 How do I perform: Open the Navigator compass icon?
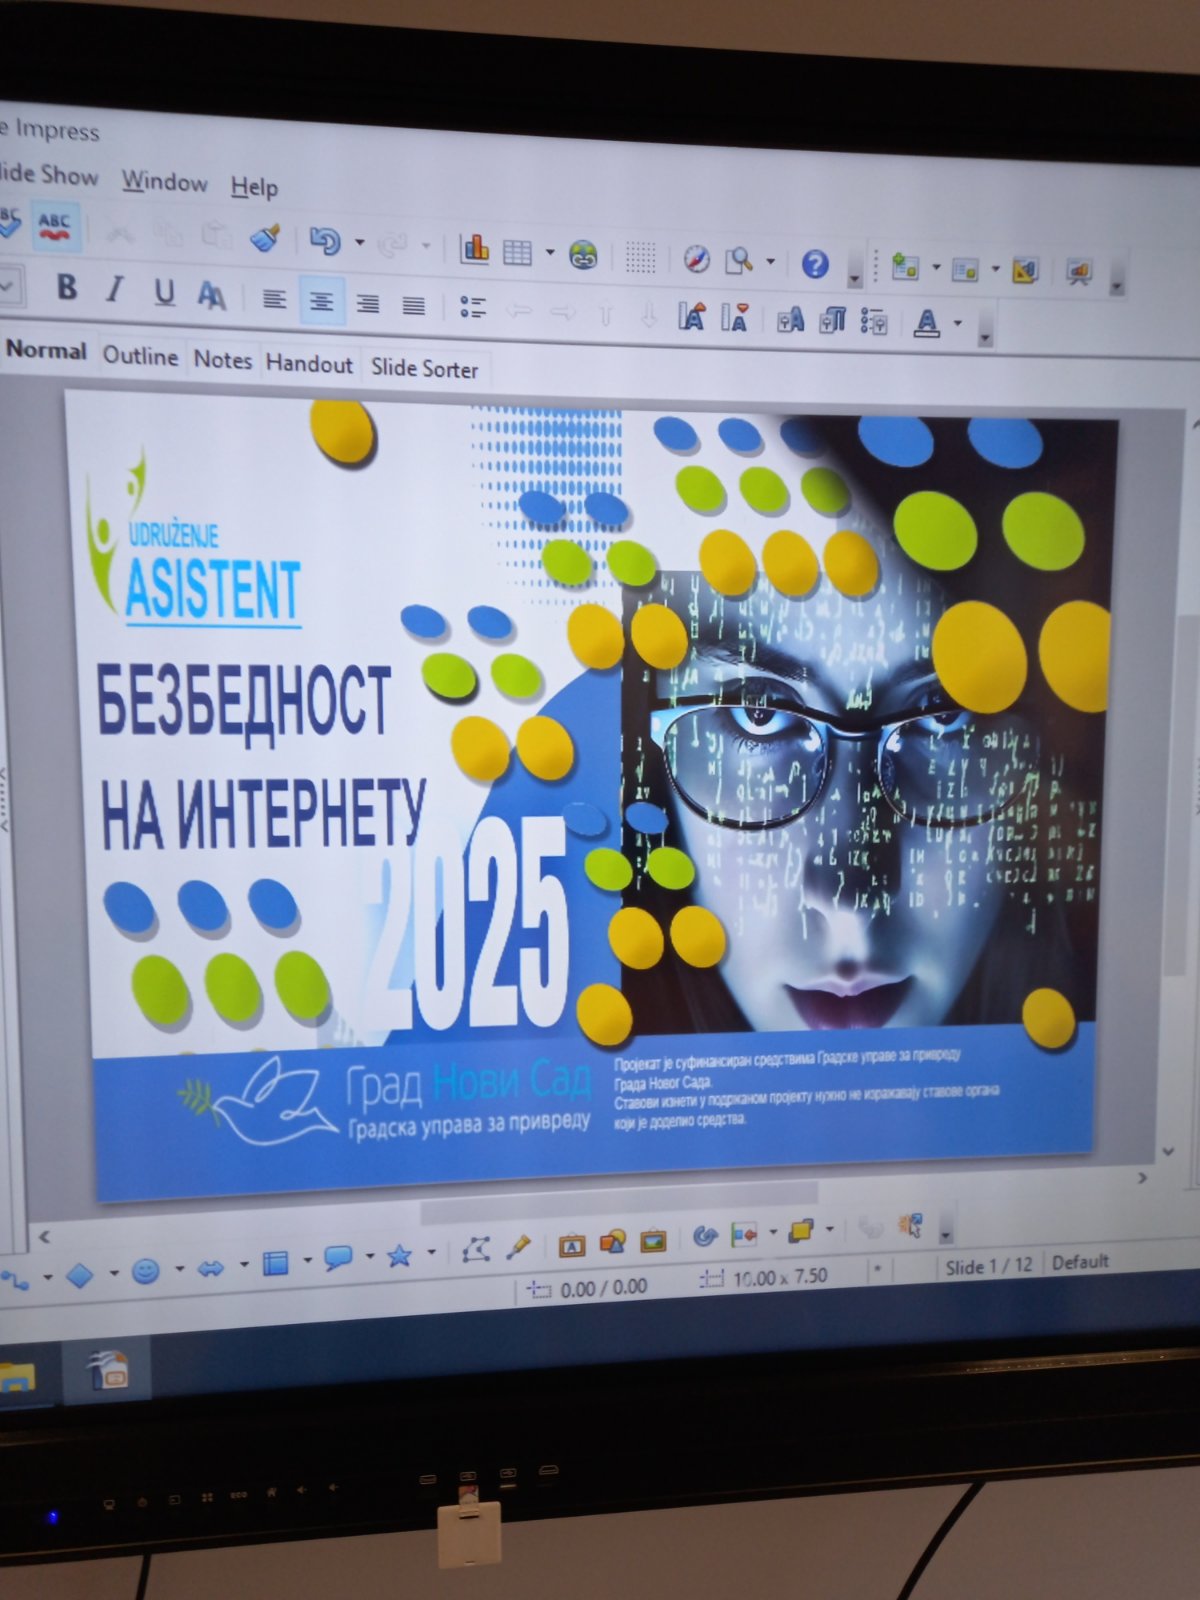point(696,260)
